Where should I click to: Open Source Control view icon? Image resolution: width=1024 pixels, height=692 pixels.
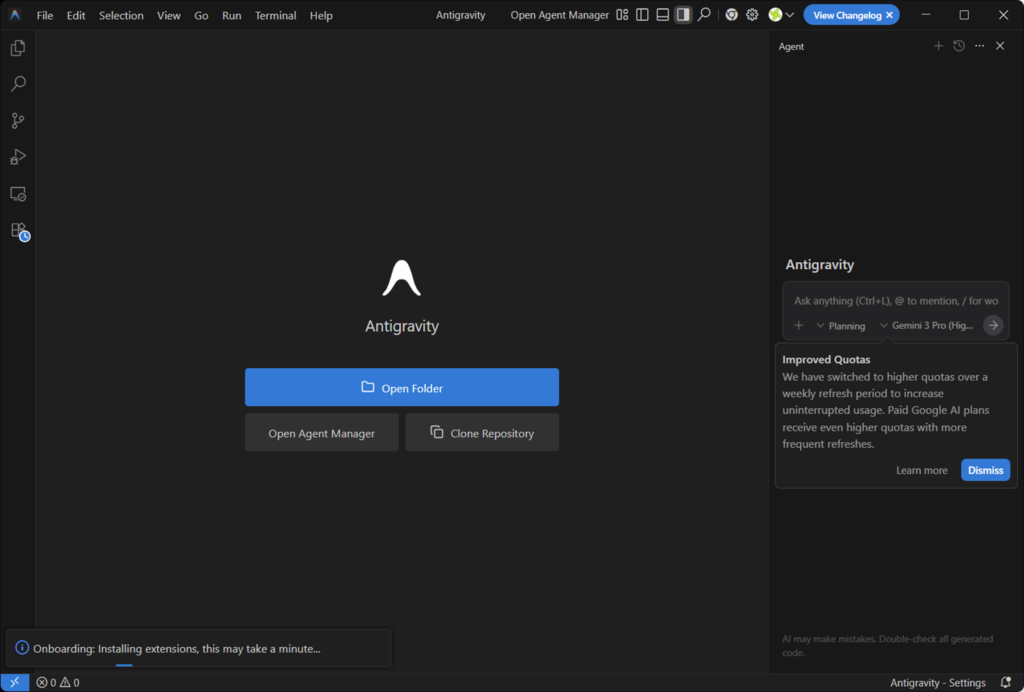18,121
